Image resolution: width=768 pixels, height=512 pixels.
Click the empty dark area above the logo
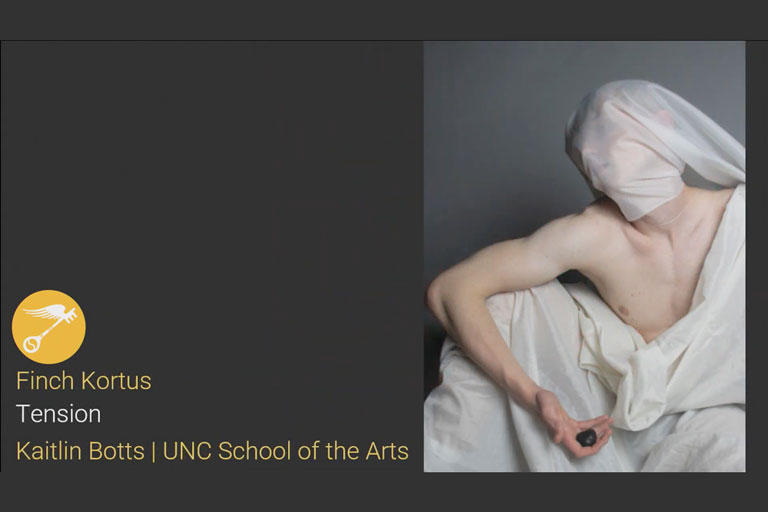(x=212, y=162)
